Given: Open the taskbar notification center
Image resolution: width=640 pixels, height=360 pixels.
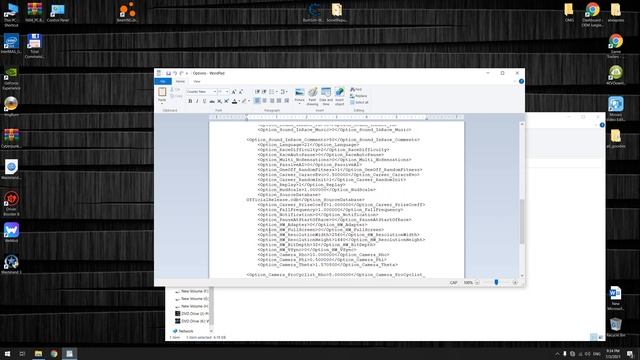Looking at the screenshot, I should 631,353.
